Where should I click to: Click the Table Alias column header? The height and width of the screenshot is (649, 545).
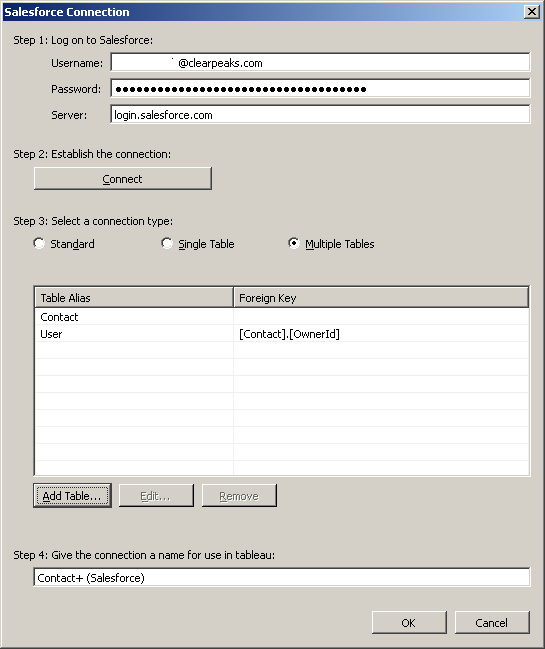tap(134, 298)
